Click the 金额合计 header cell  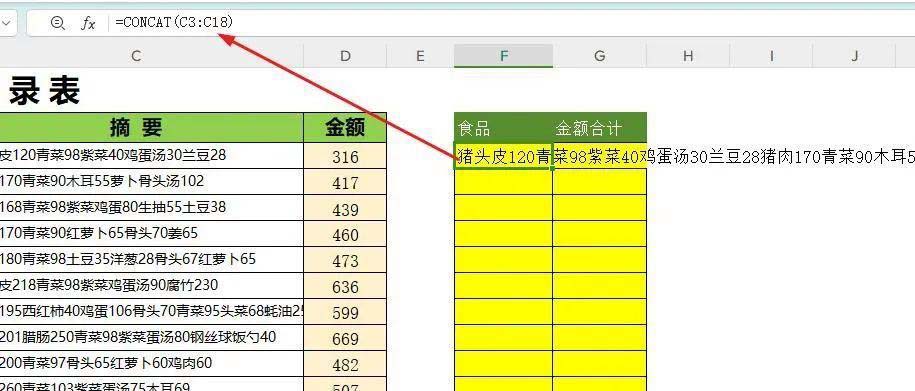[599, 128]
